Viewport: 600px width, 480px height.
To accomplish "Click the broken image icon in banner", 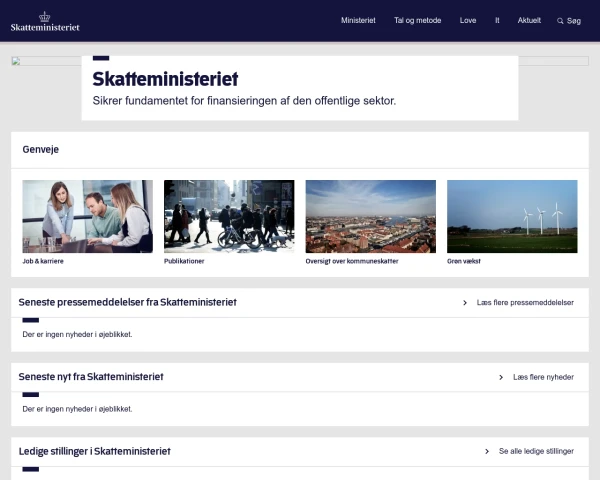I will tap(16, 61).
